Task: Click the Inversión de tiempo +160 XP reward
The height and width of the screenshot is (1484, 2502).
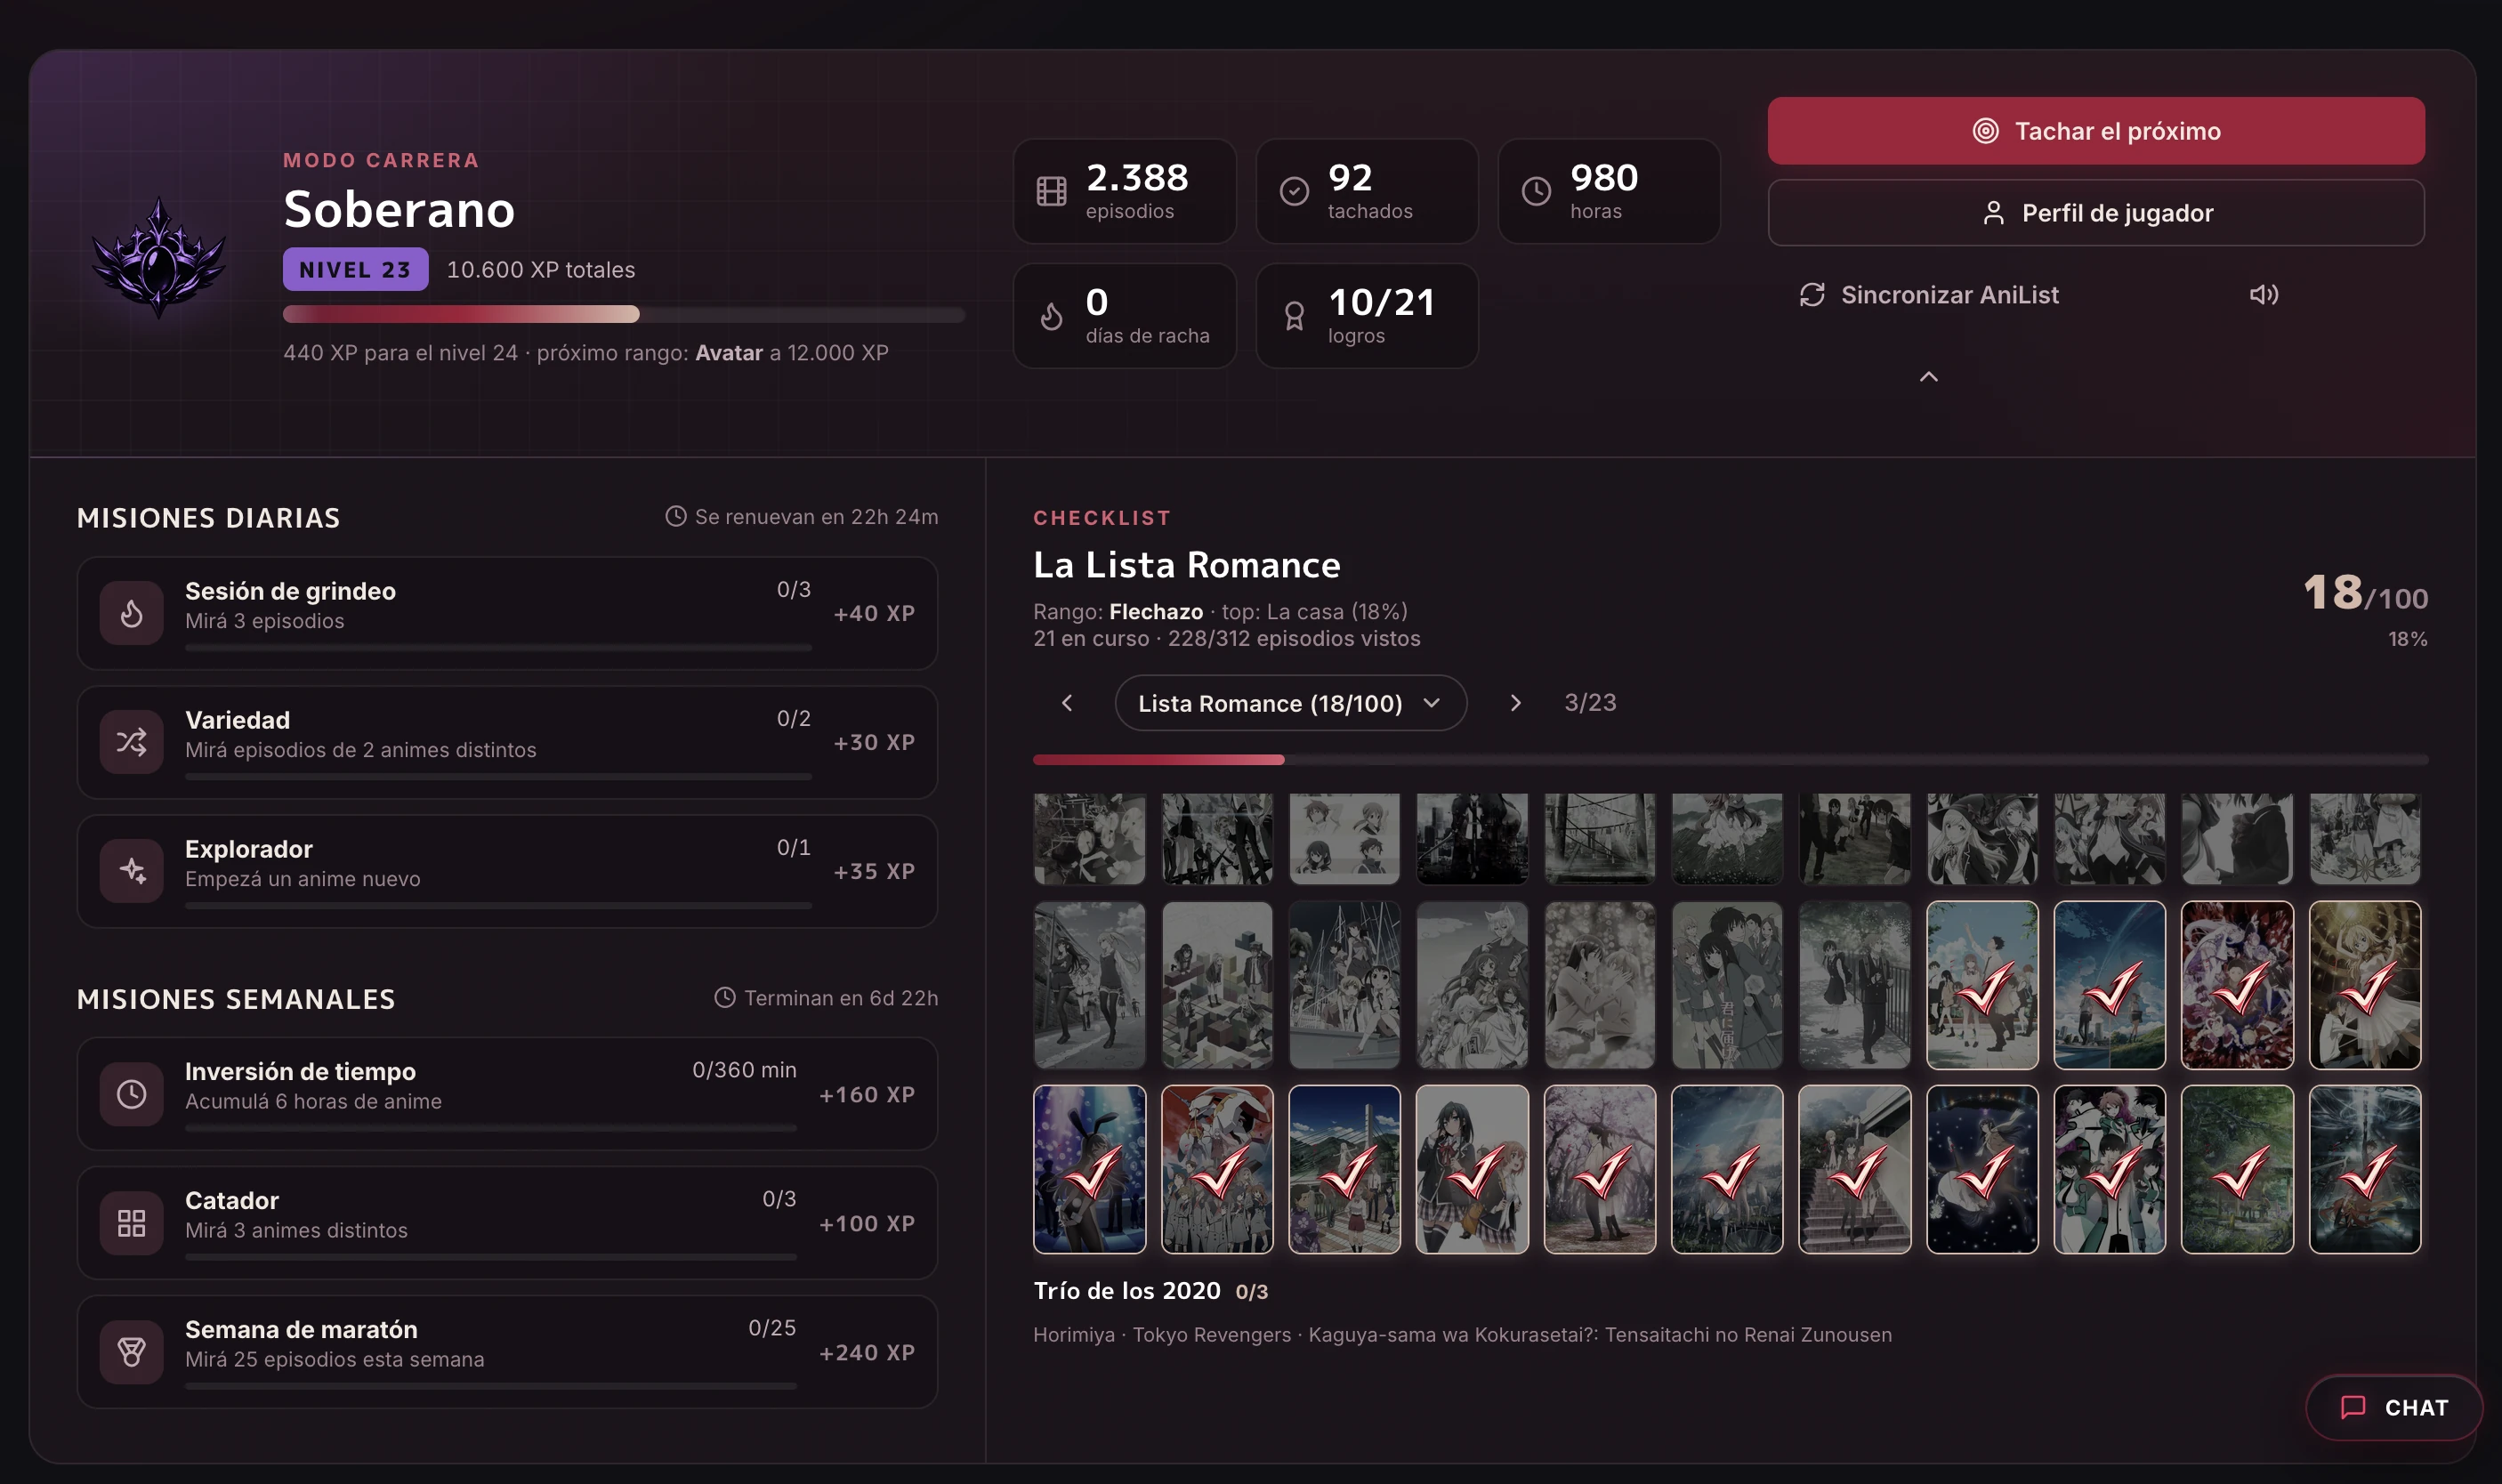Action: coord(867,1094)
